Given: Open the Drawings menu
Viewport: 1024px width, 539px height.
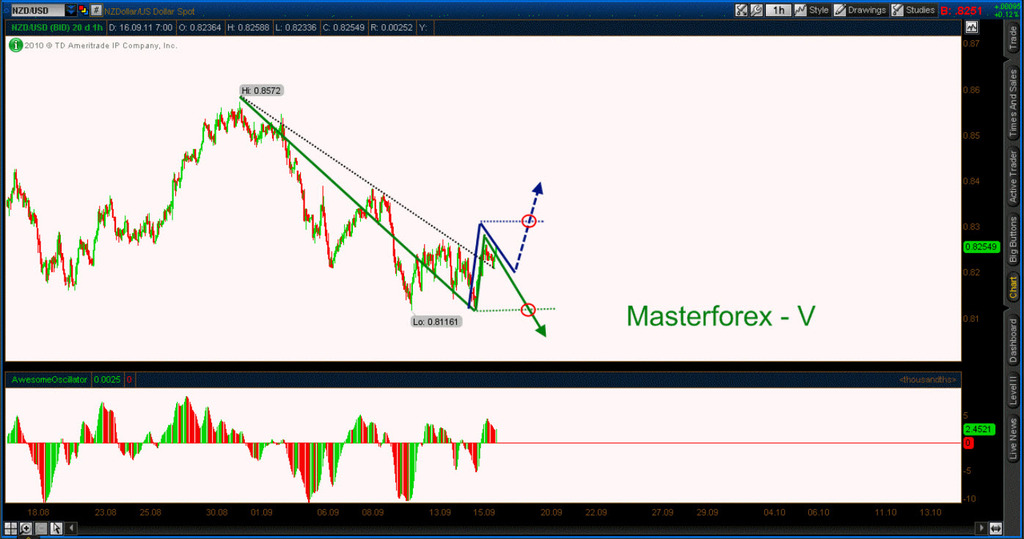Looking at the screenshot, I should point(867,10).
